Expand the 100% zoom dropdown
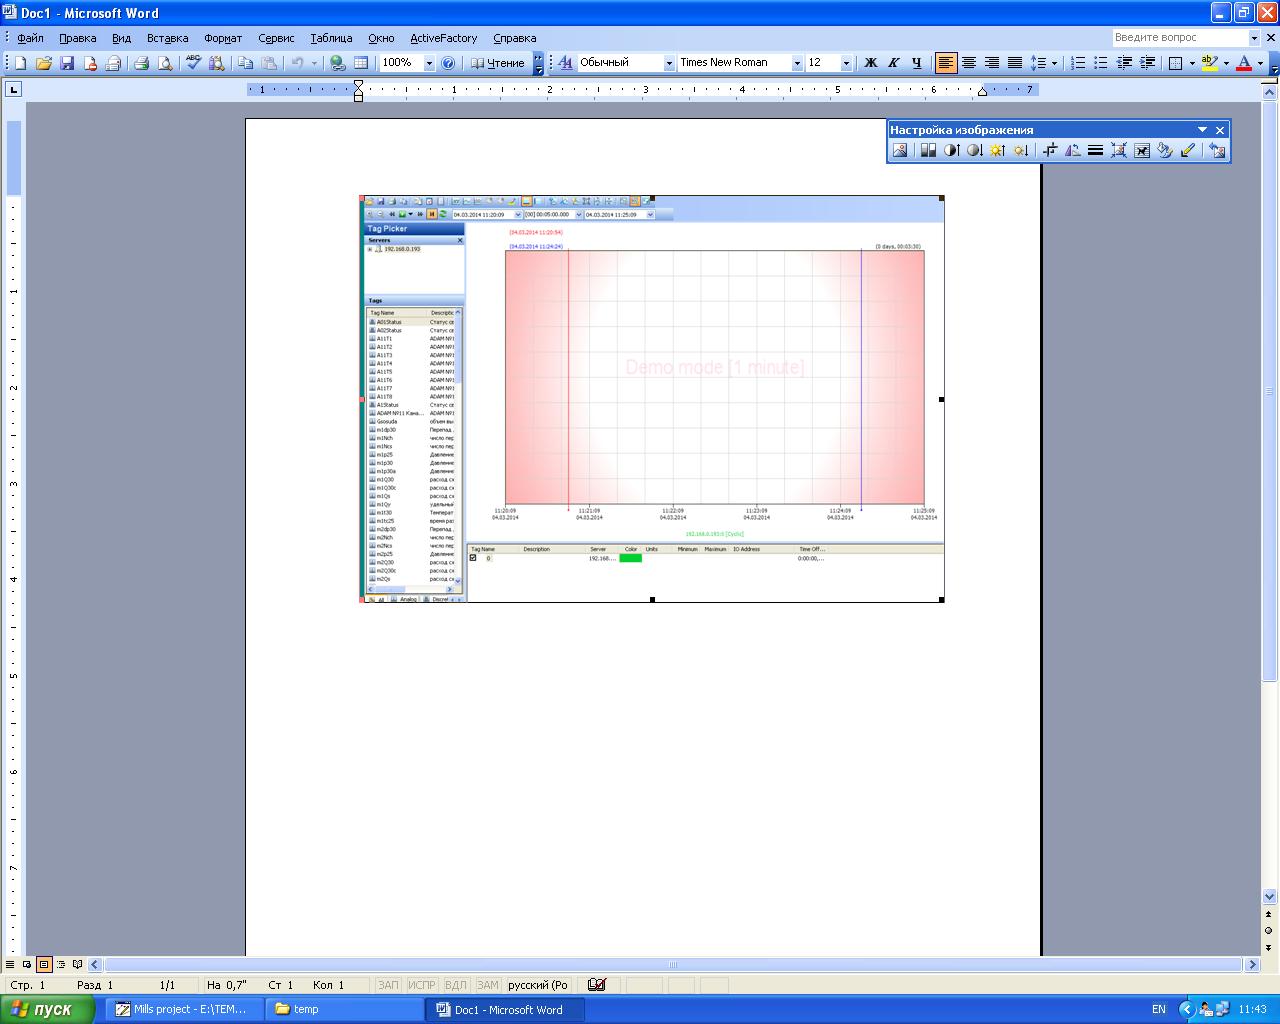 point(429,63)
